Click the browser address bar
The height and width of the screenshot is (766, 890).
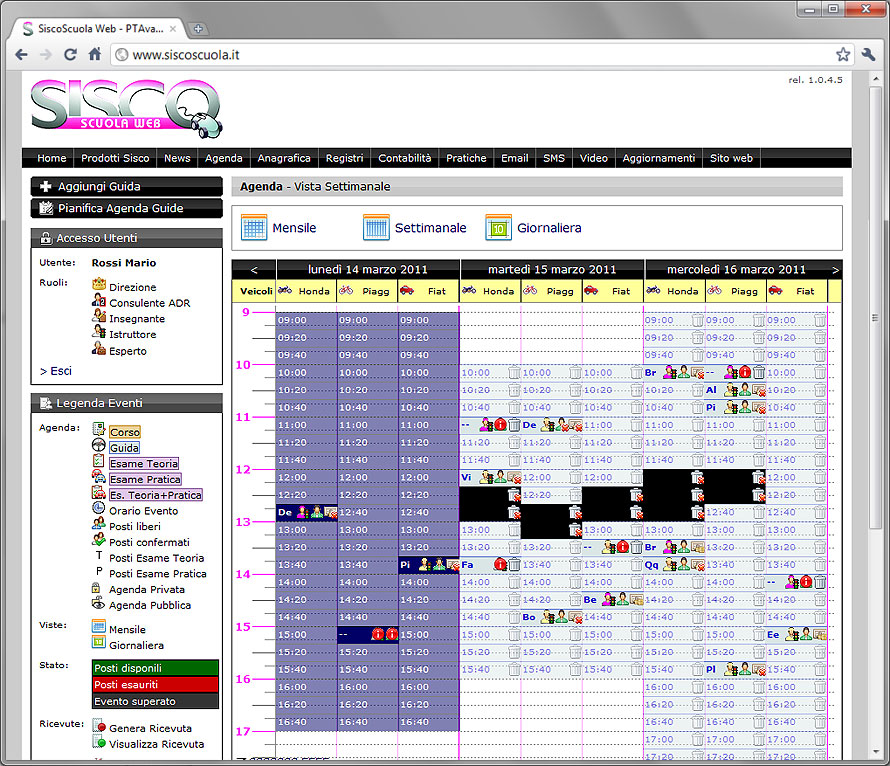[470, 55]
